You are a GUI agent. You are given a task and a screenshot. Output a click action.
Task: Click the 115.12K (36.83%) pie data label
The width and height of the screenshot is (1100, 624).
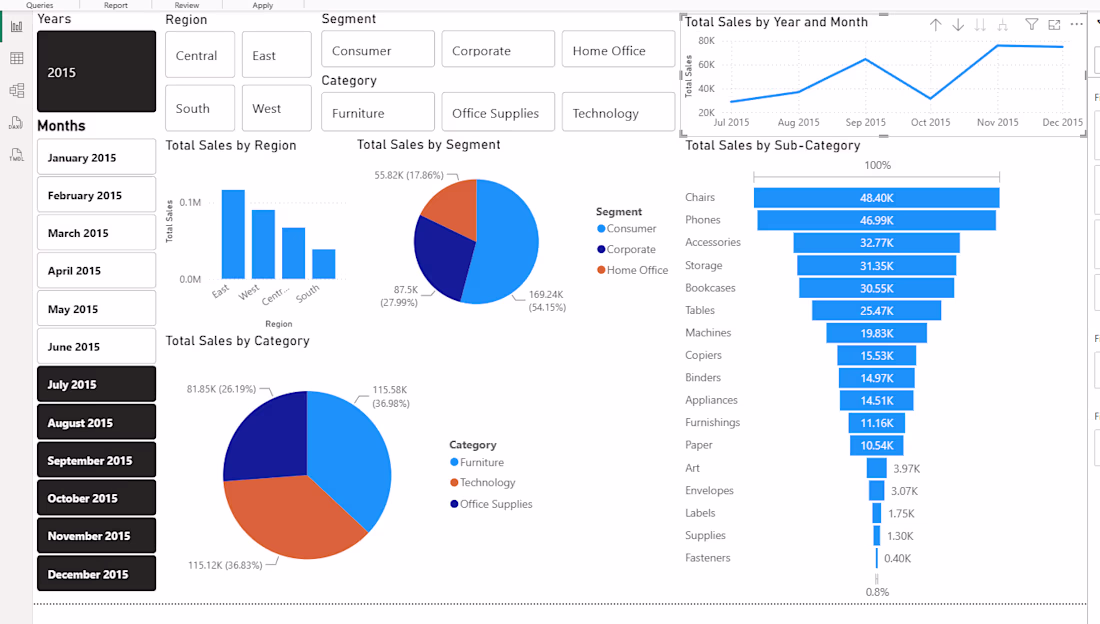point(225,565)
